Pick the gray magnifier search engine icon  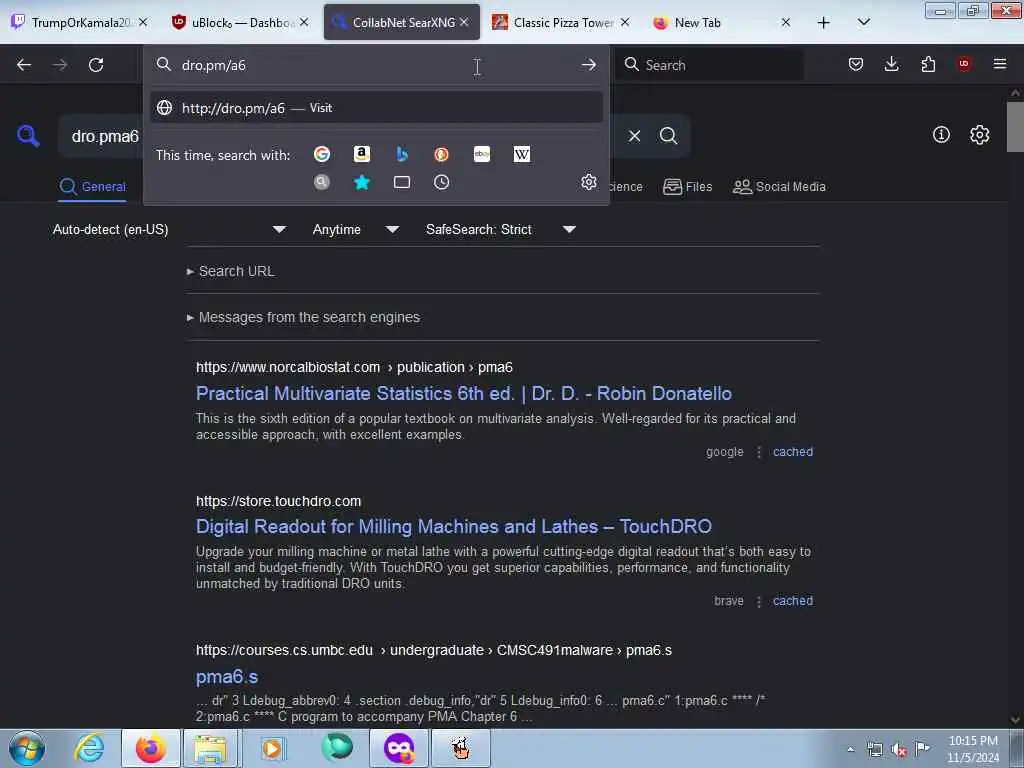click(321, 182)
